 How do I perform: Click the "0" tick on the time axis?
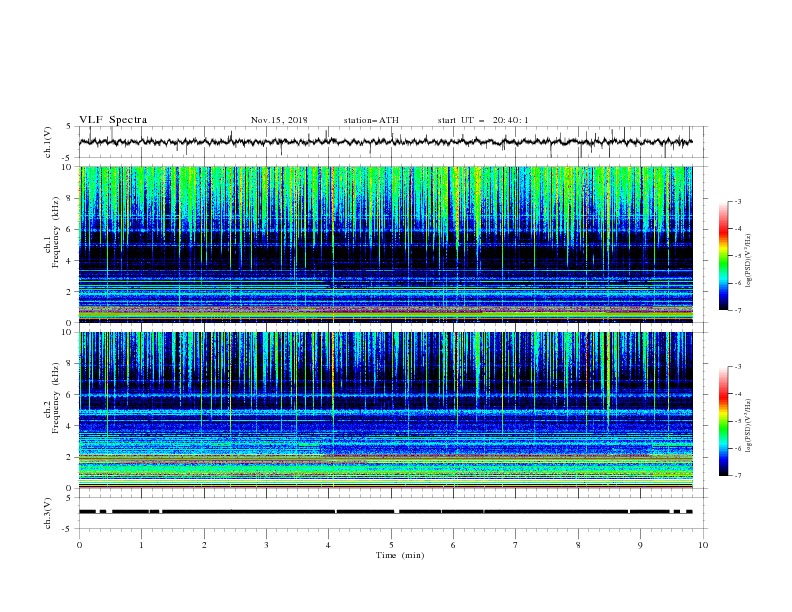tap(79, 545)
